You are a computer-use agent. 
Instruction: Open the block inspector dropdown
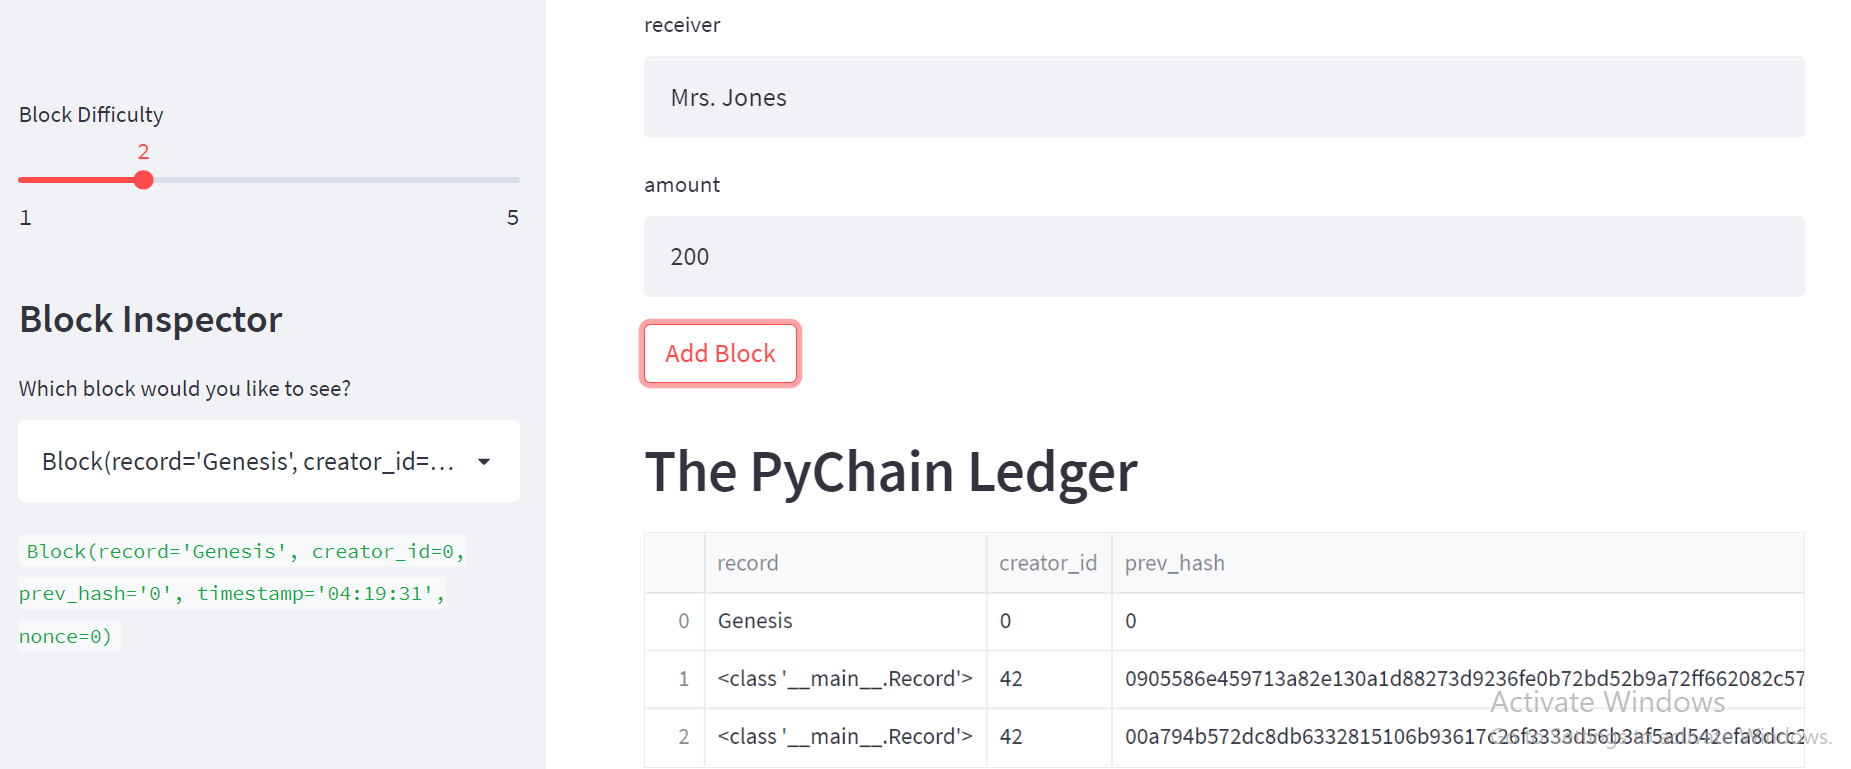pos(267,461)
